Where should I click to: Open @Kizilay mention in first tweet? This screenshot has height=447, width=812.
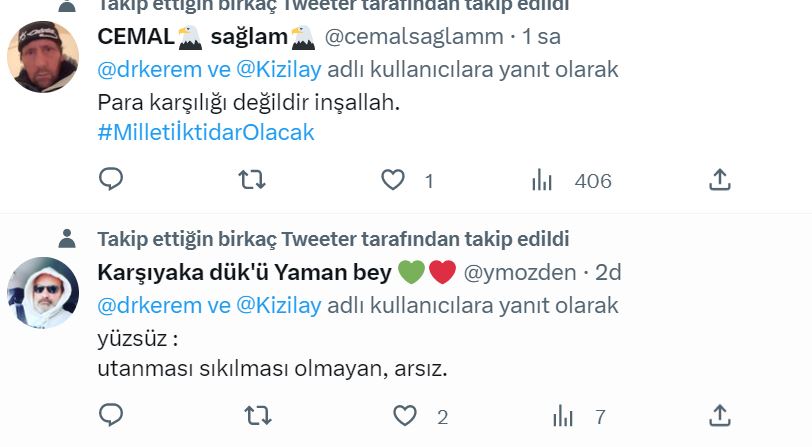[x=279, y=69]
